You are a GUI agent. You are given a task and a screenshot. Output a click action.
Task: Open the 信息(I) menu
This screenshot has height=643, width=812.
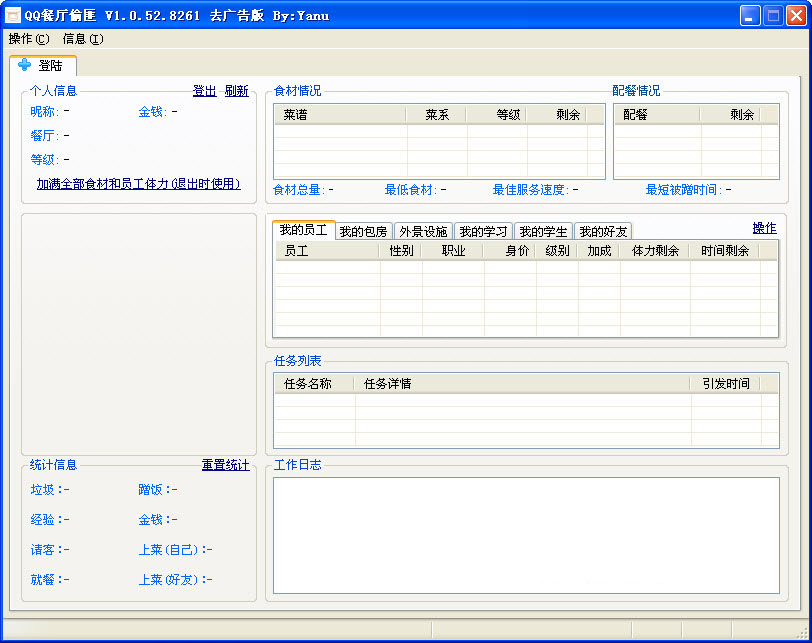pos(82,39)
